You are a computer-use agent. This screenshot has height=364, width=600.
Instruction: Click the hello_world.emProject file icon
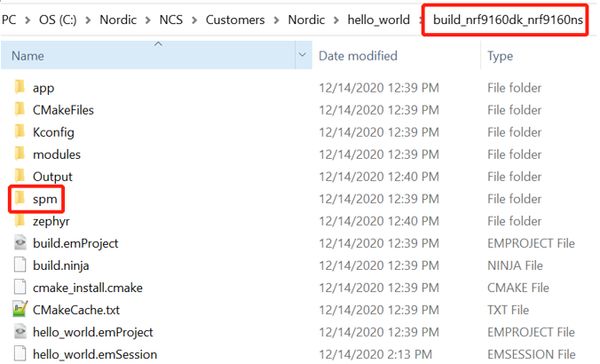tap(20, 331)
